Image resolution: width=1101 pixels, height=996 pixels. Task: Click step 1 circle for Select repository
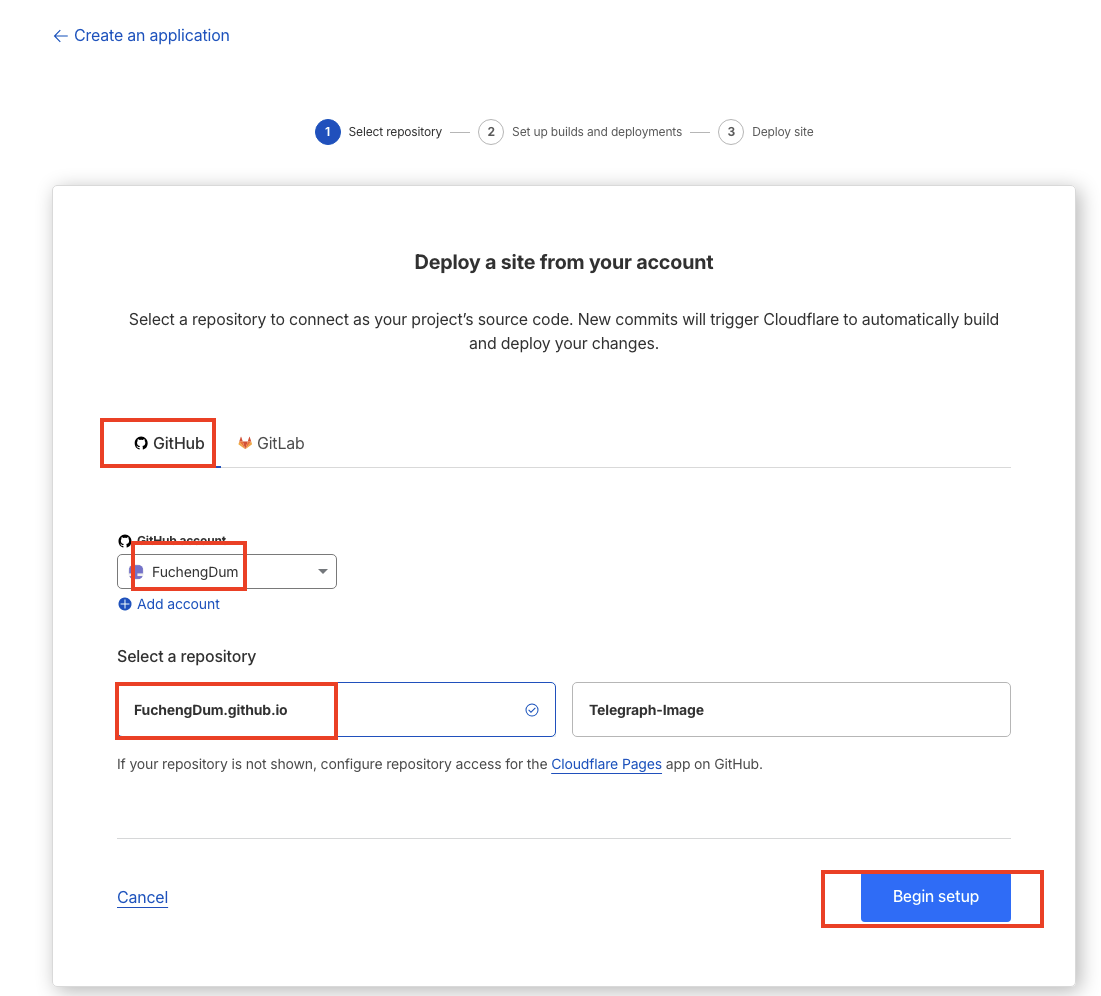(x=328, y=132)
